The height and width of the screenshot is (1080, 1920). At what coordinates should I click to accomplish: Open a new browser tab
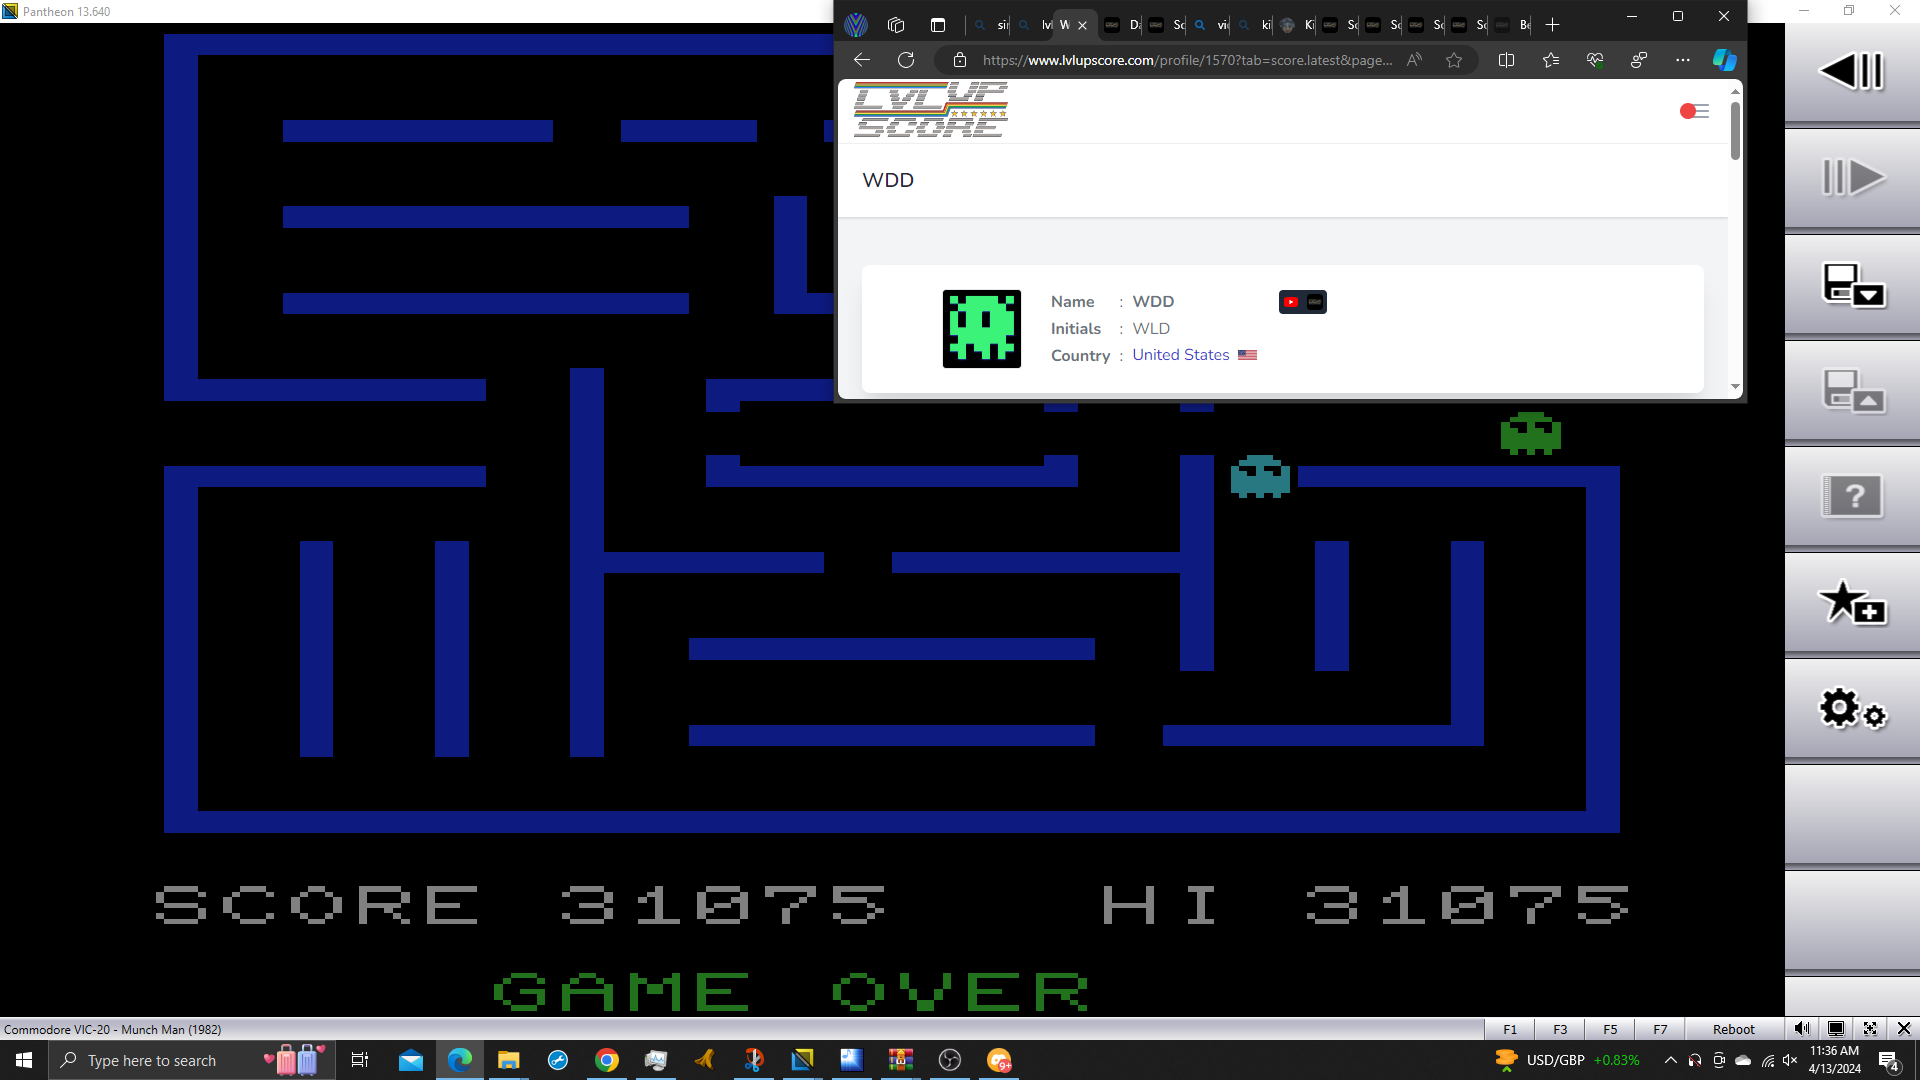pyautogui.click(x=1552, y=25)
